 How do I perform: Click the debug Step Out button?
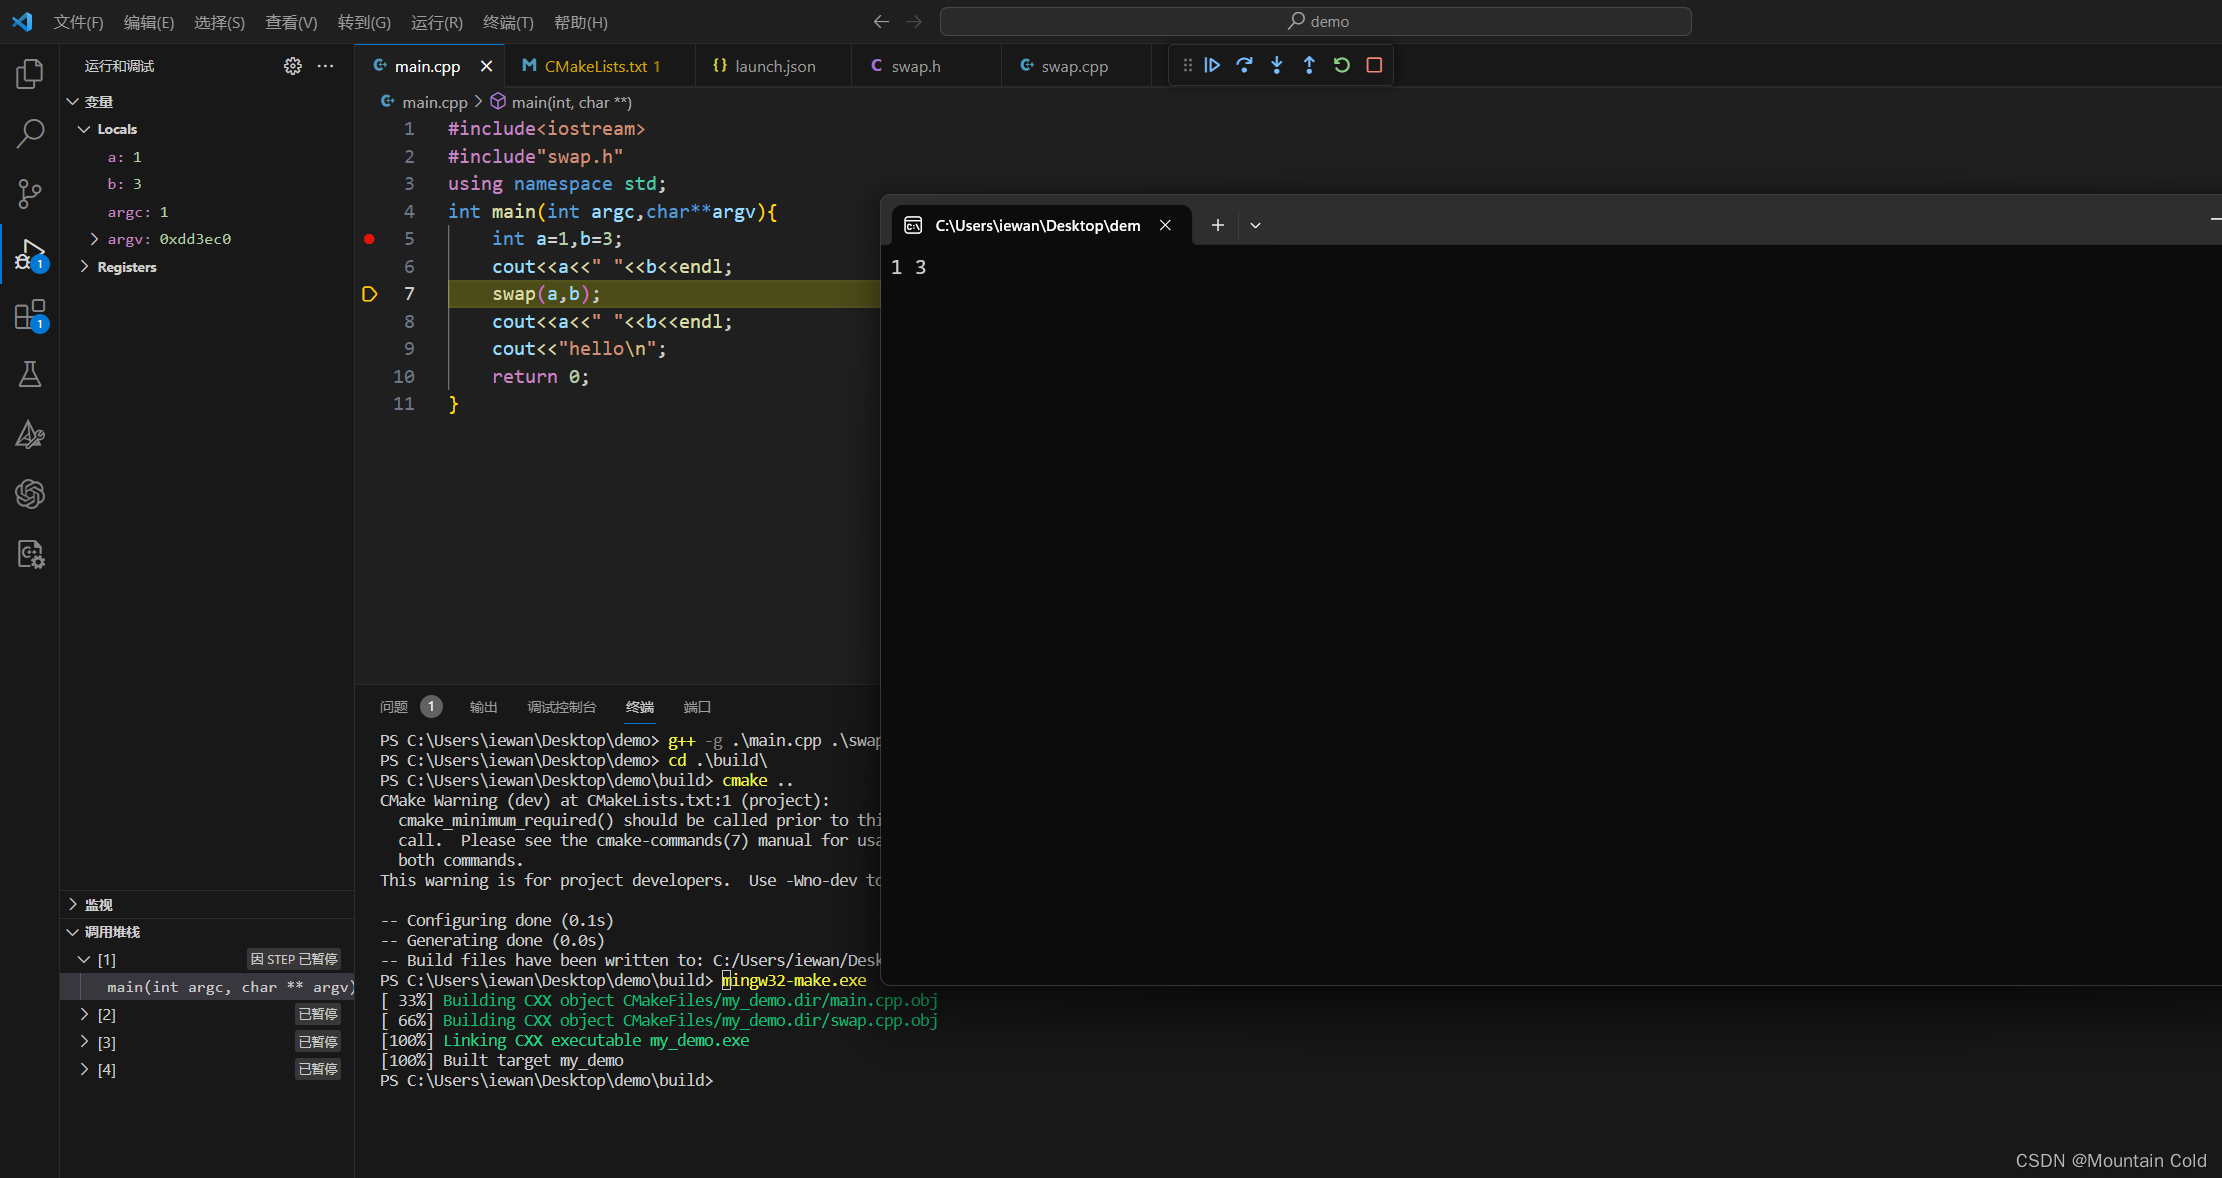coord(1309,65)
